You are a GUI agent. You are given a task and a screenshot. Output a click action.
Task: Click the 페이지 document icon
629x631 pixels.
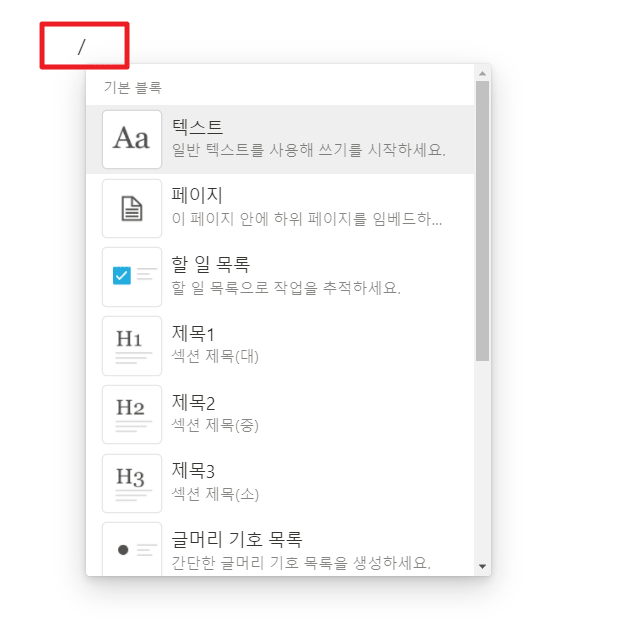132,208
